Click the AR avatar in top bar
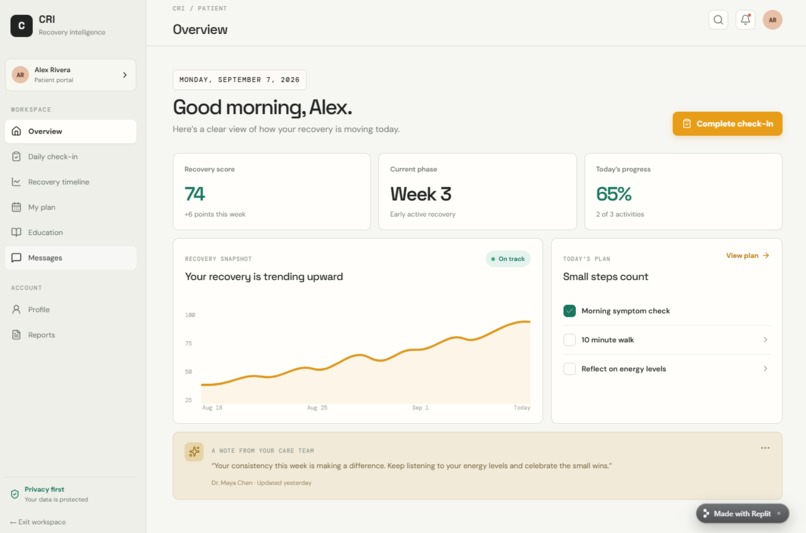The image size is (806, 533). 772,20
